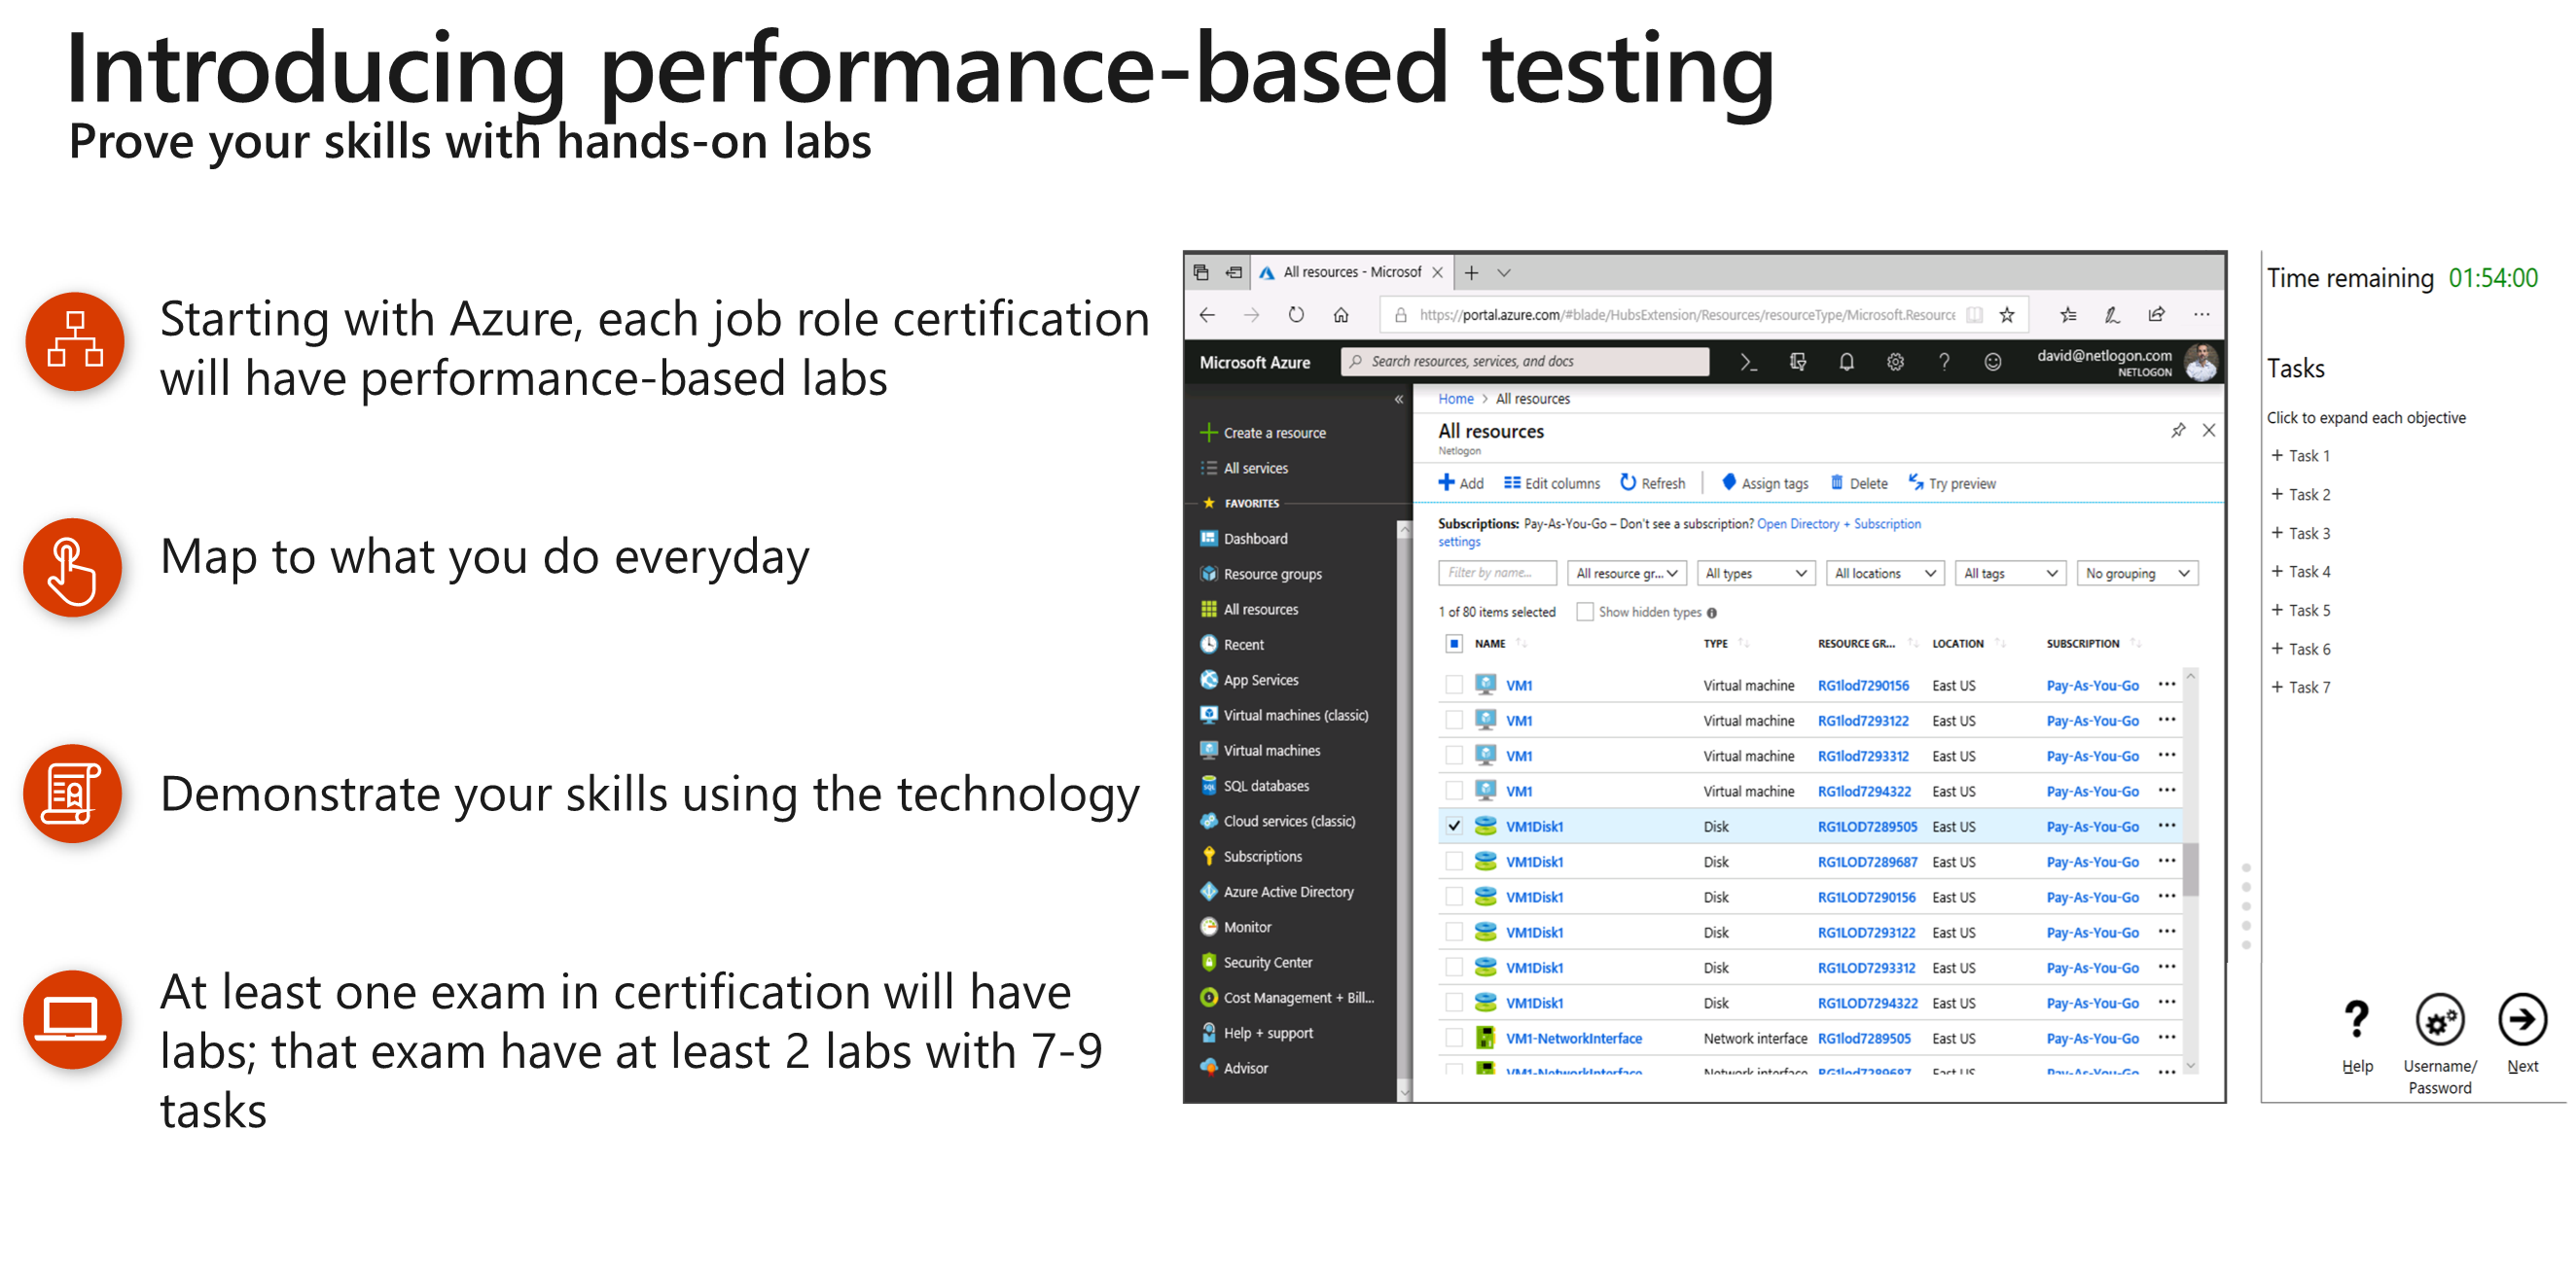Open portal settings gear
This screenshot has height=1272, width=2576.
point(1895,362)
